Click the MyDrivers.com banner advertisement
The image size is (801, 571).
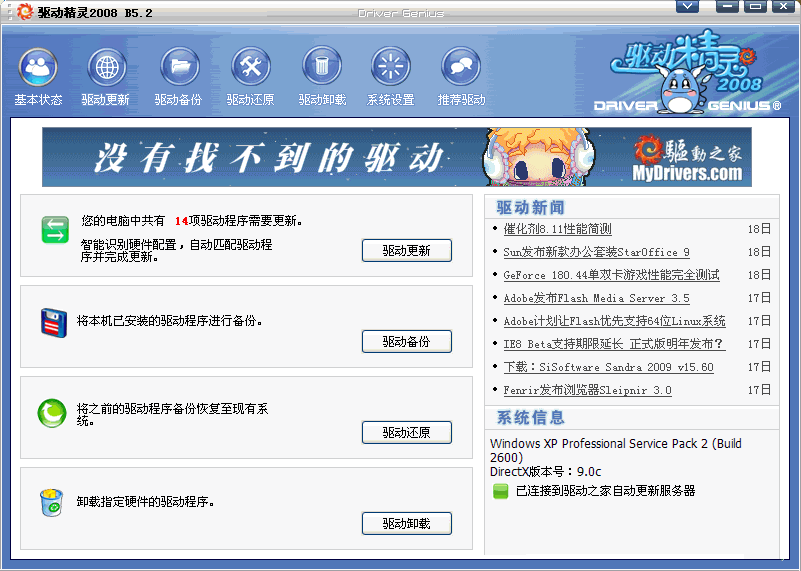click(x=396, y=157)
